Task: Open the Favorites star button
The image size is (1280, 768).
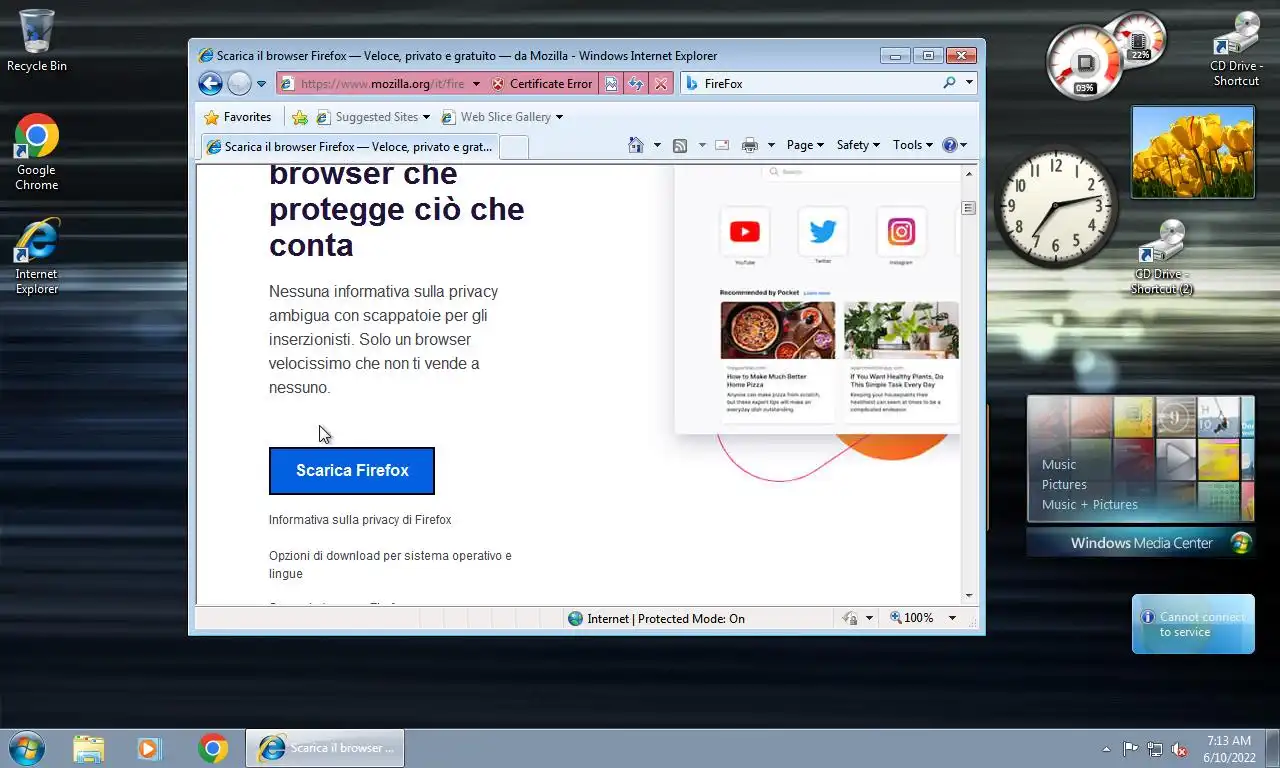Action: [237, 117]
